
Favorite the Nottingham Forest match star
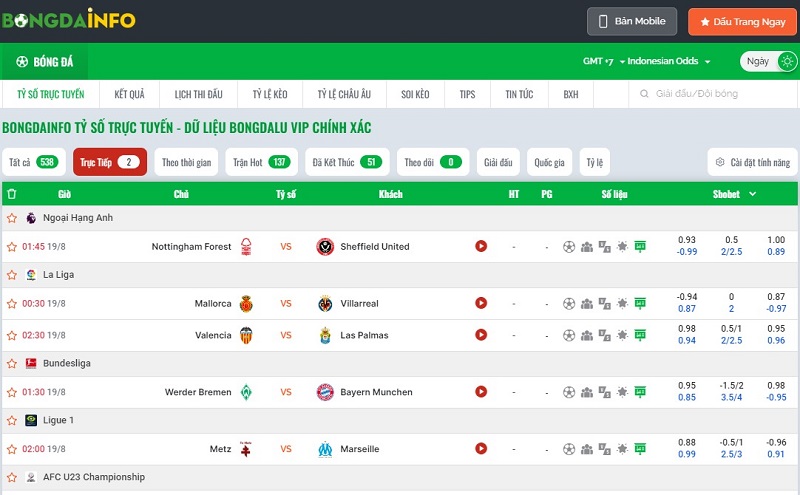coord(12,247)
